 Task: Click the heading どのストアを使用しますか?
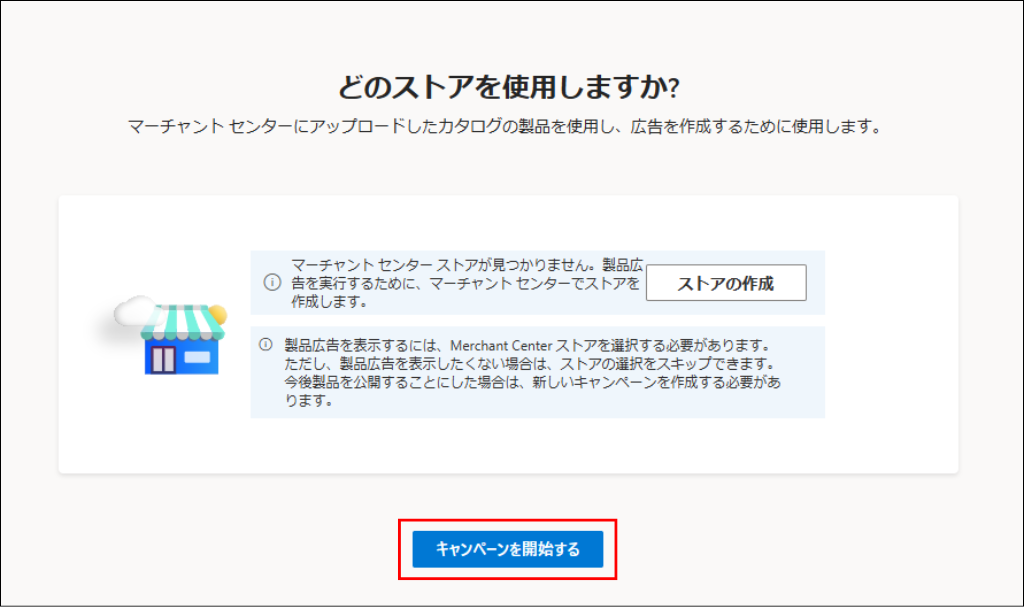pos(508,87)
